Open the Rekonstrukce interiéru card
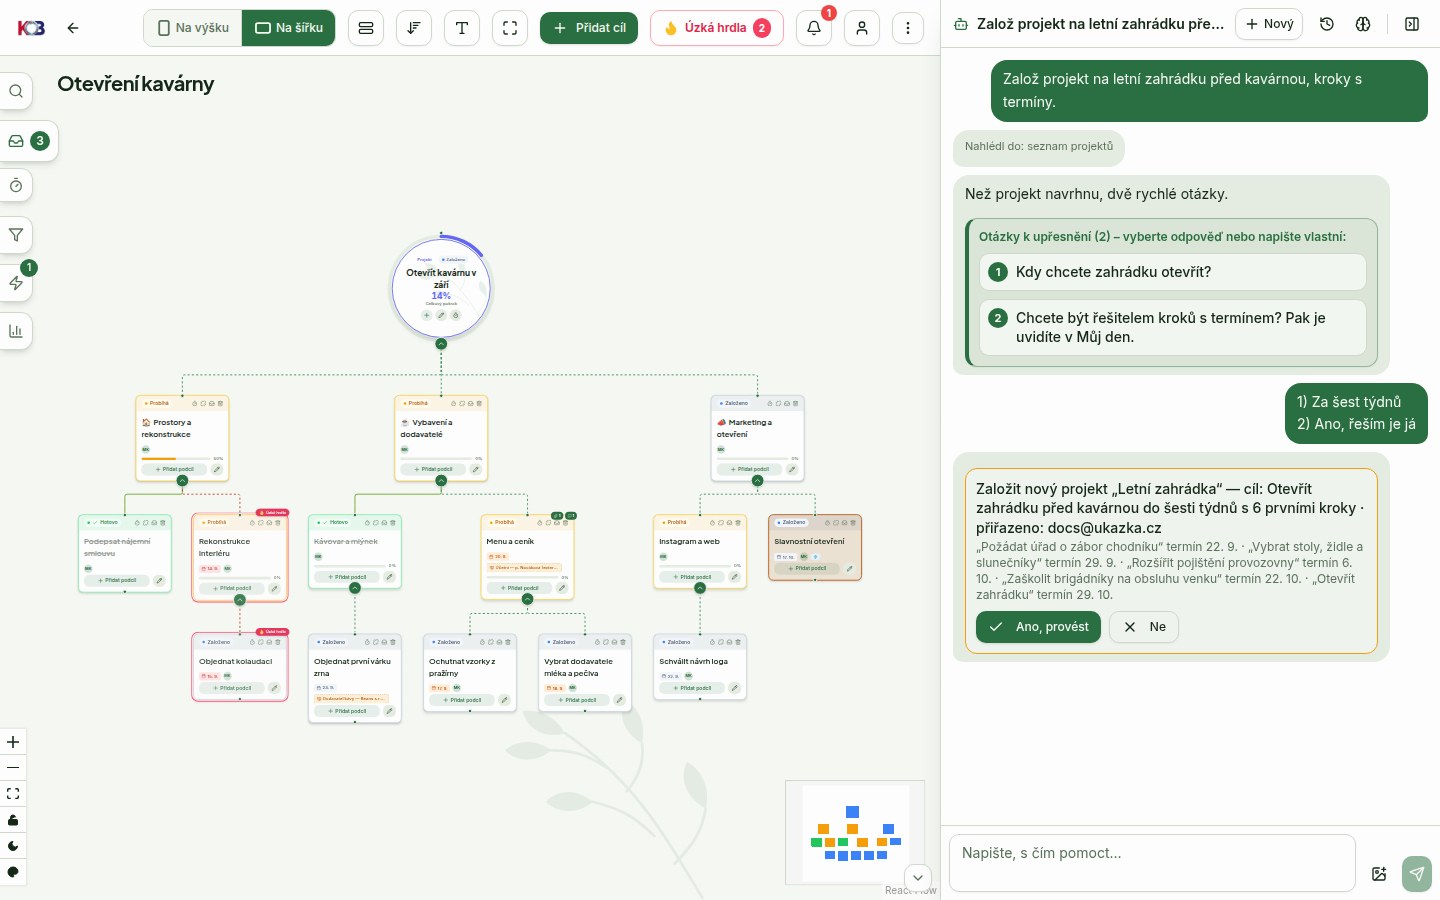 240,558
